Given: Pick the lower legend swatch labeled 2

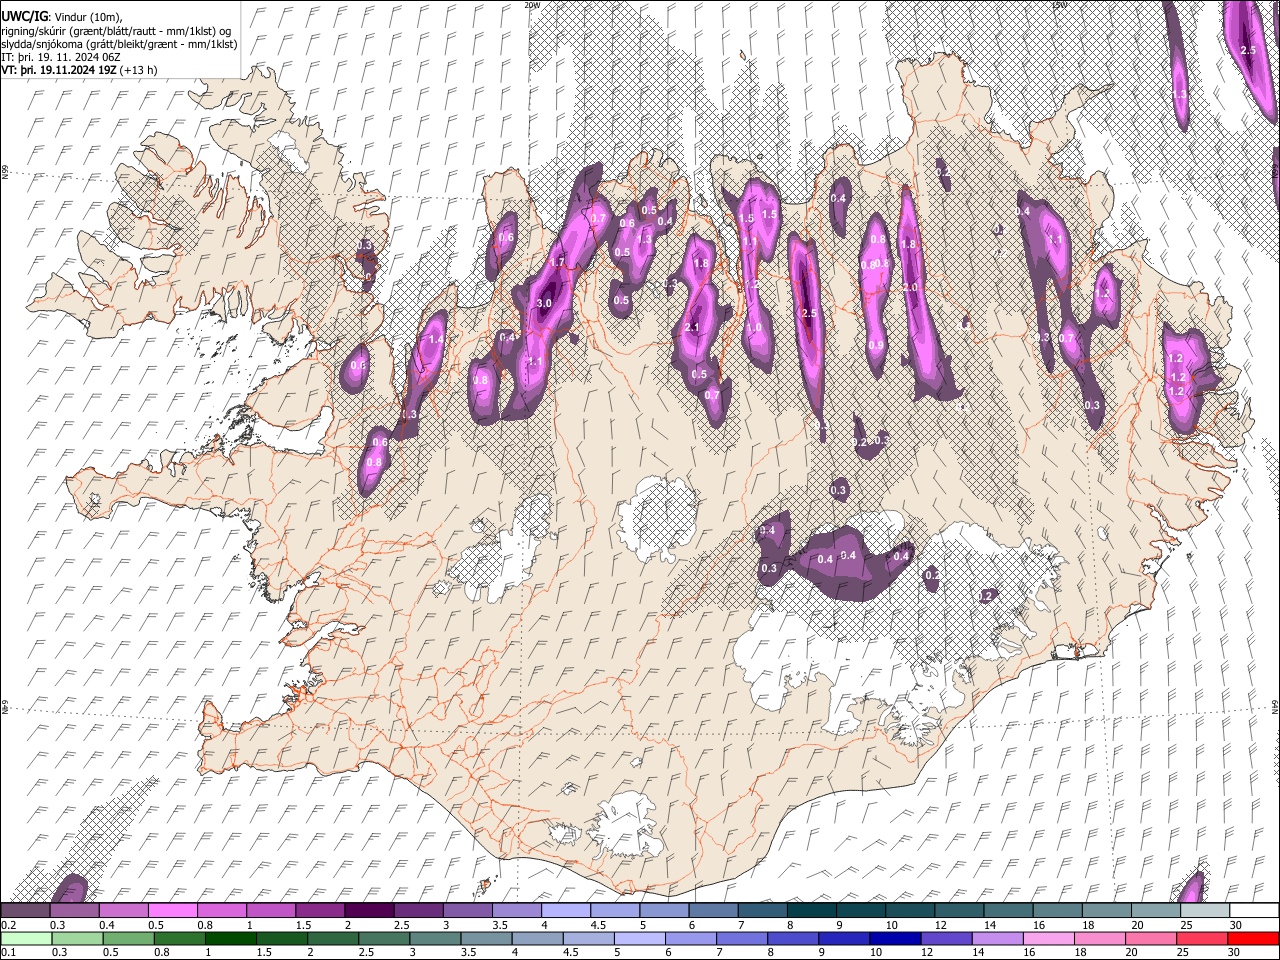Looking at the screenshot, I should point(332,939).
